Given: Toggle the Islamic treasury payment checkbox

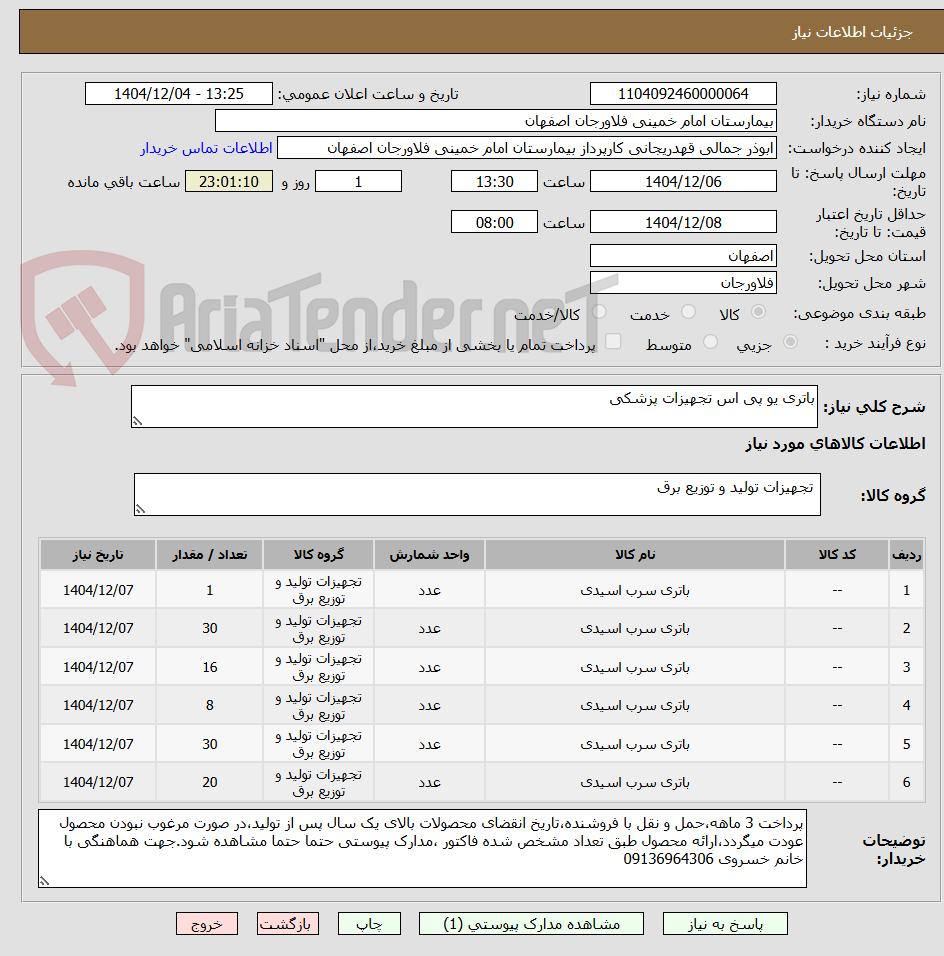Looking at the screenshot, I should (613, 341).
